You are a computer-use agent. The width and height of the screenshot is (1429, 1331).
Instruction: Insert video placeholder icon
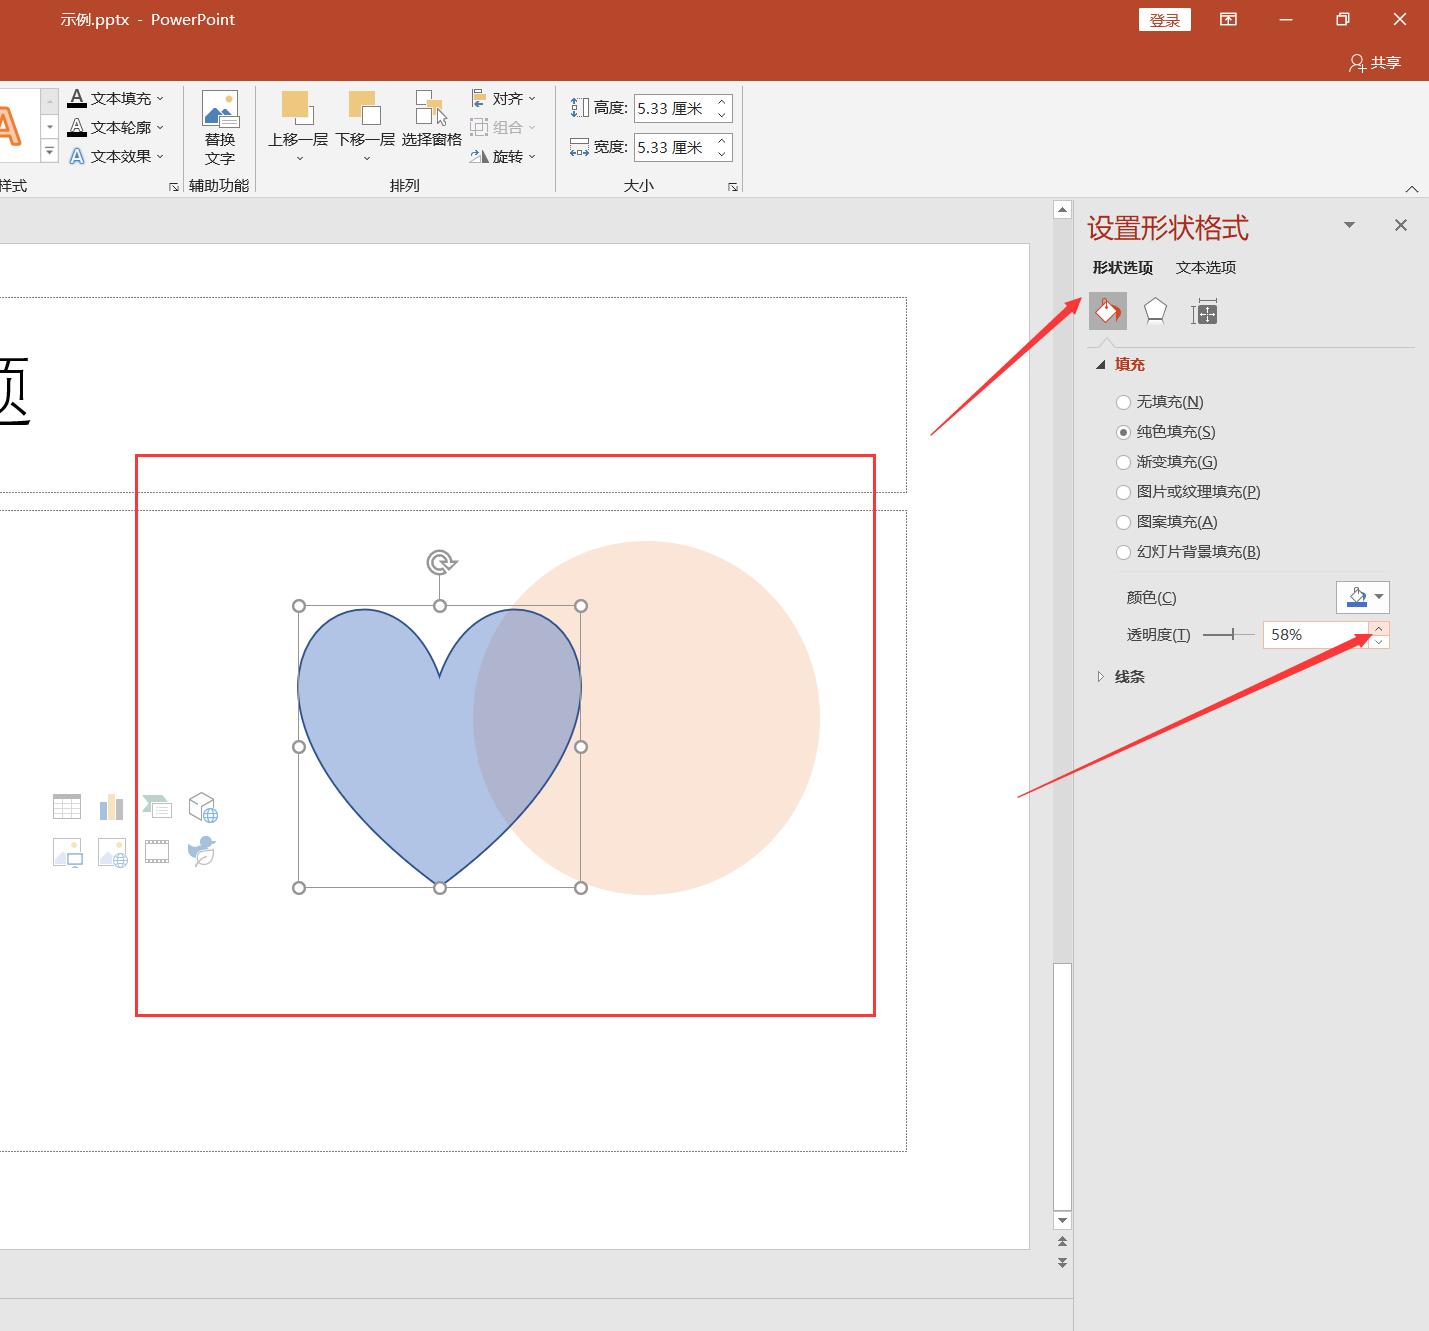pyautogui.click(x=157, y=852)
